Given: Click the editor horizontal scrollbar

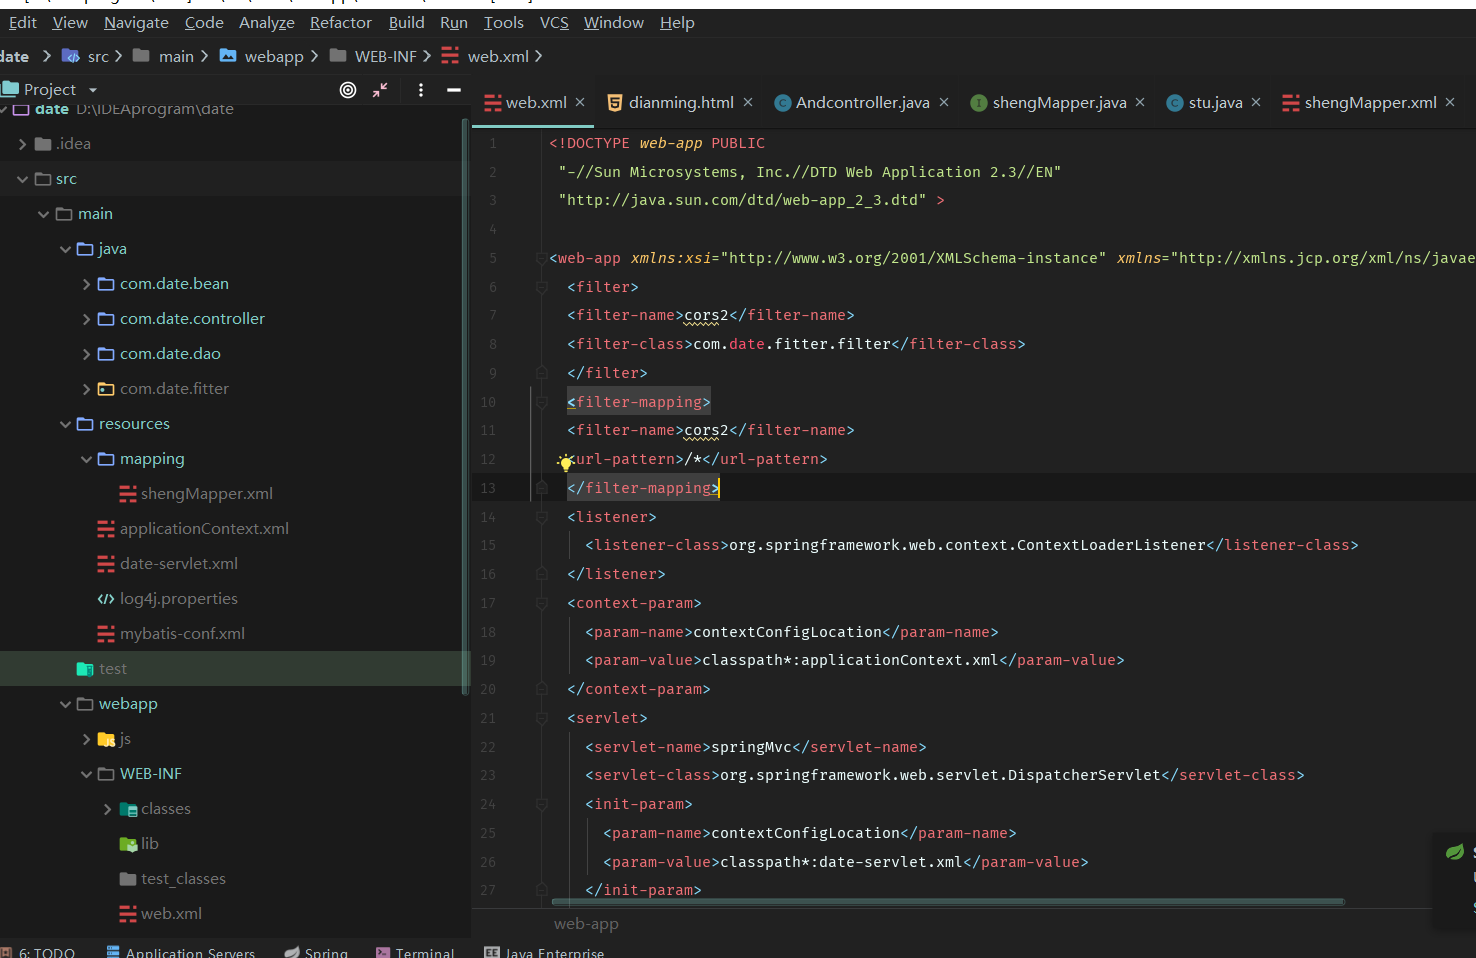Looking at the screenshot, I should coord(948,902).
